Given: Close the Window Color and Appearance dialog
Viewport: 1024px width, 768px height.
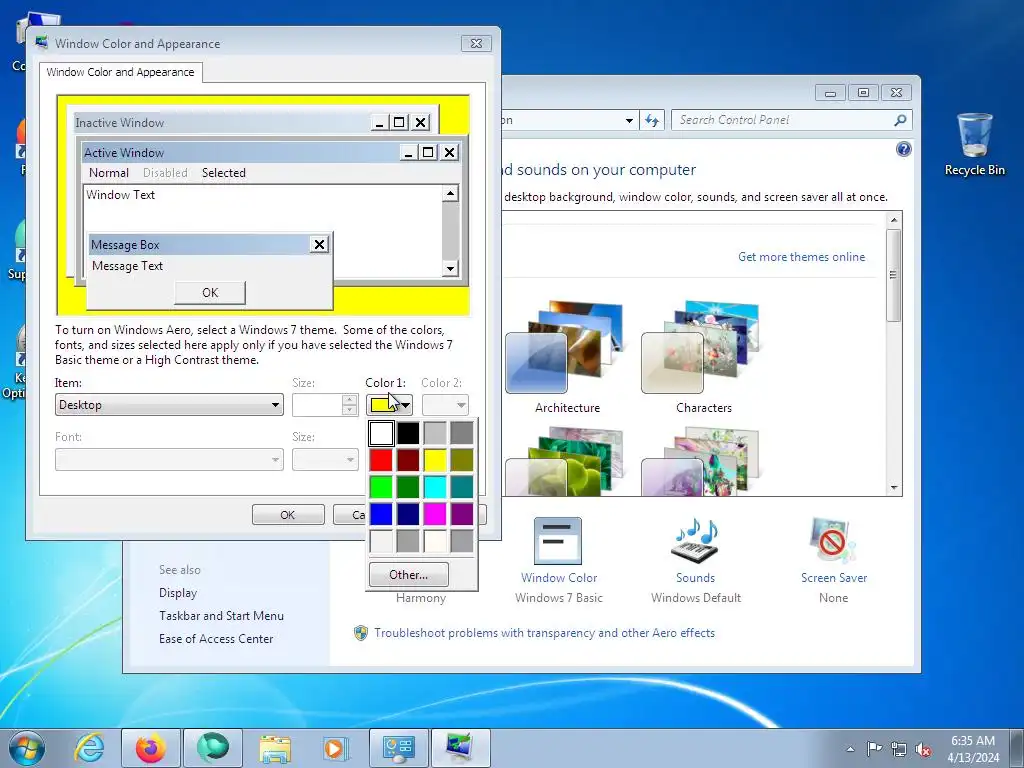Looking at the screenshot, I should (x=476, y=43).
